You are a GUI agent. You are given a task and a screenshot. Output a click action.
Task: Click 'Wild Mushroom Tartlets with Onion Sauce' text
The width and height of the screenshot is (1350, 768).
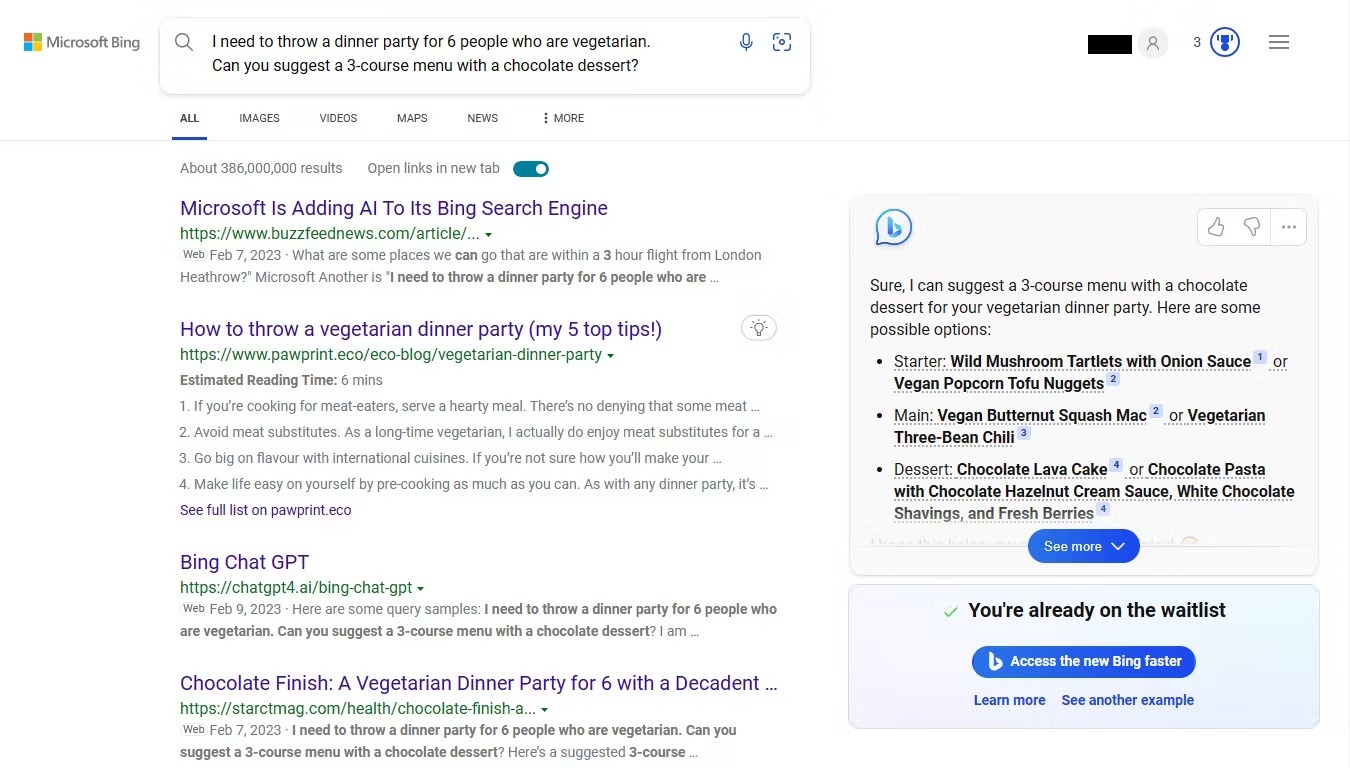point(1100,361)
